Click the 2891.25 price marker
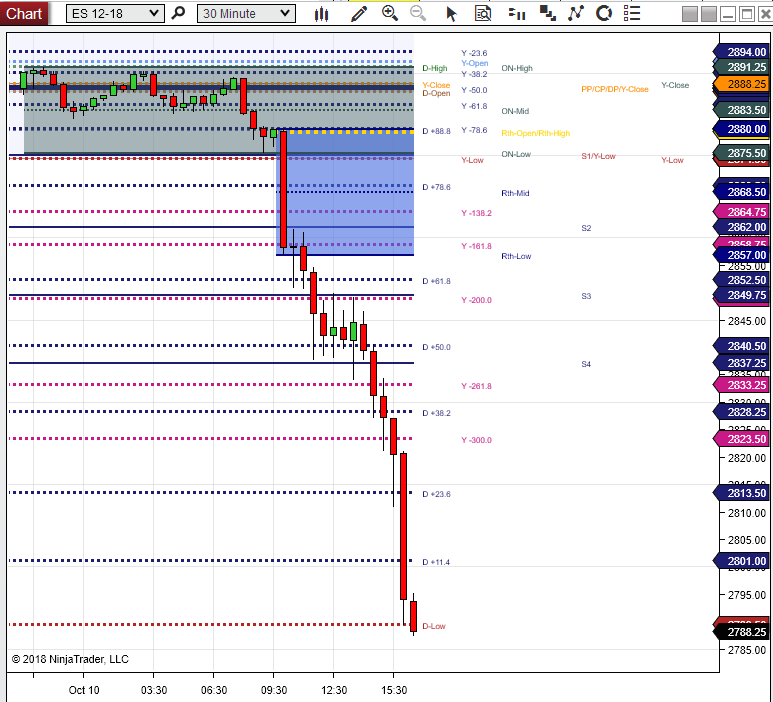The height and width of the screenshot is (702, 773). [x=741, y=67]
